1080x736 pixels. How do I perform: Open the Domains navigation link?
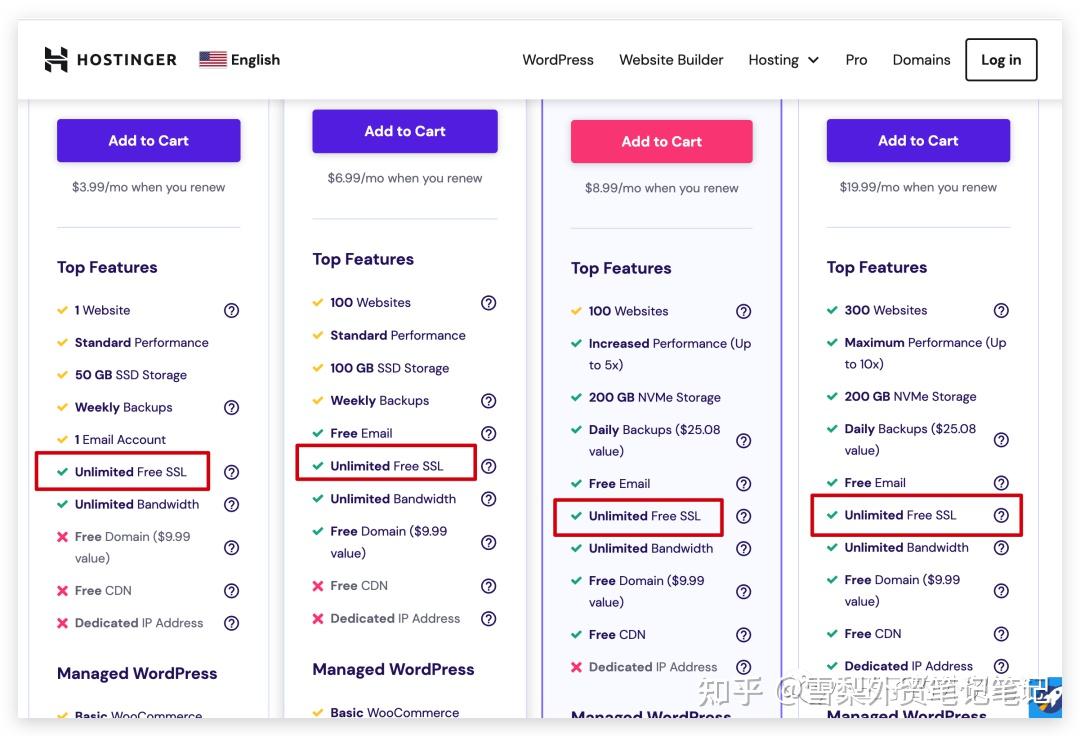921,60
